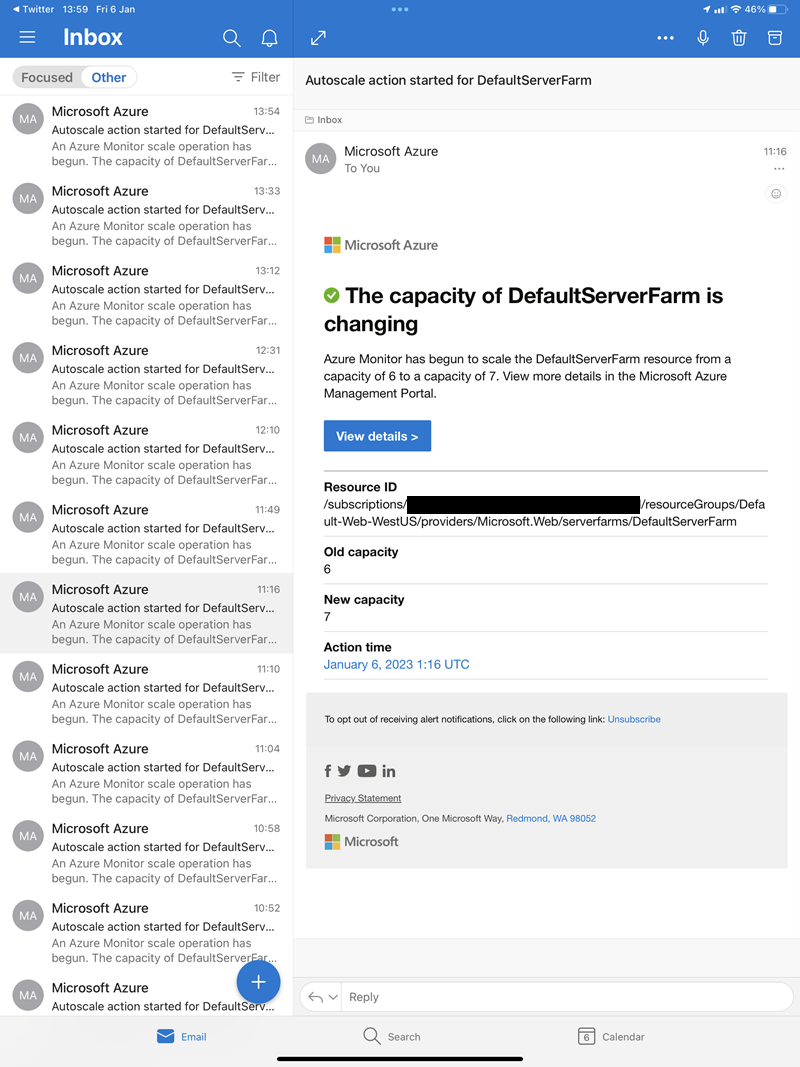
Task: Switch to the Other inbox
Action: click(x=109, y=78)
